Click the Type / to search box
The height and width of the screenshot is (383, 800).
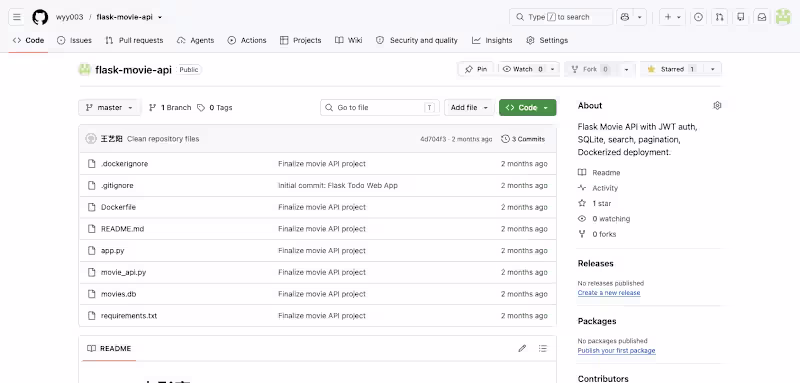(561, 17)
